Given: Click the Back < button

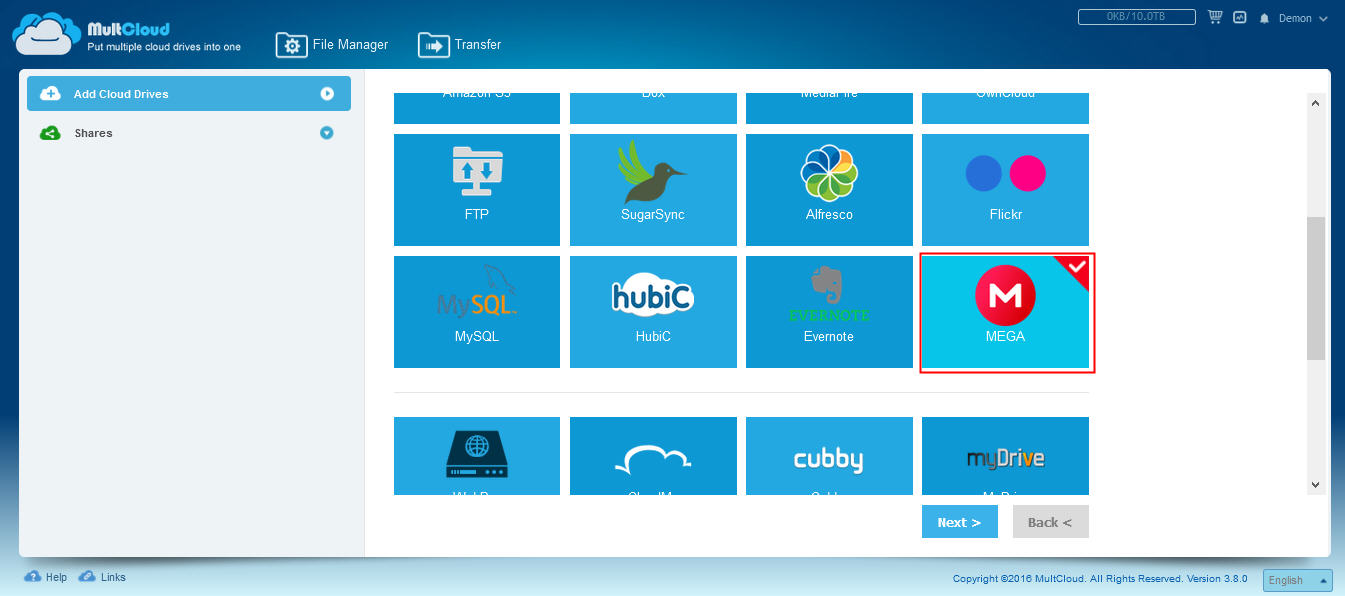Looking at the screenshot, I should point(1051,522).
